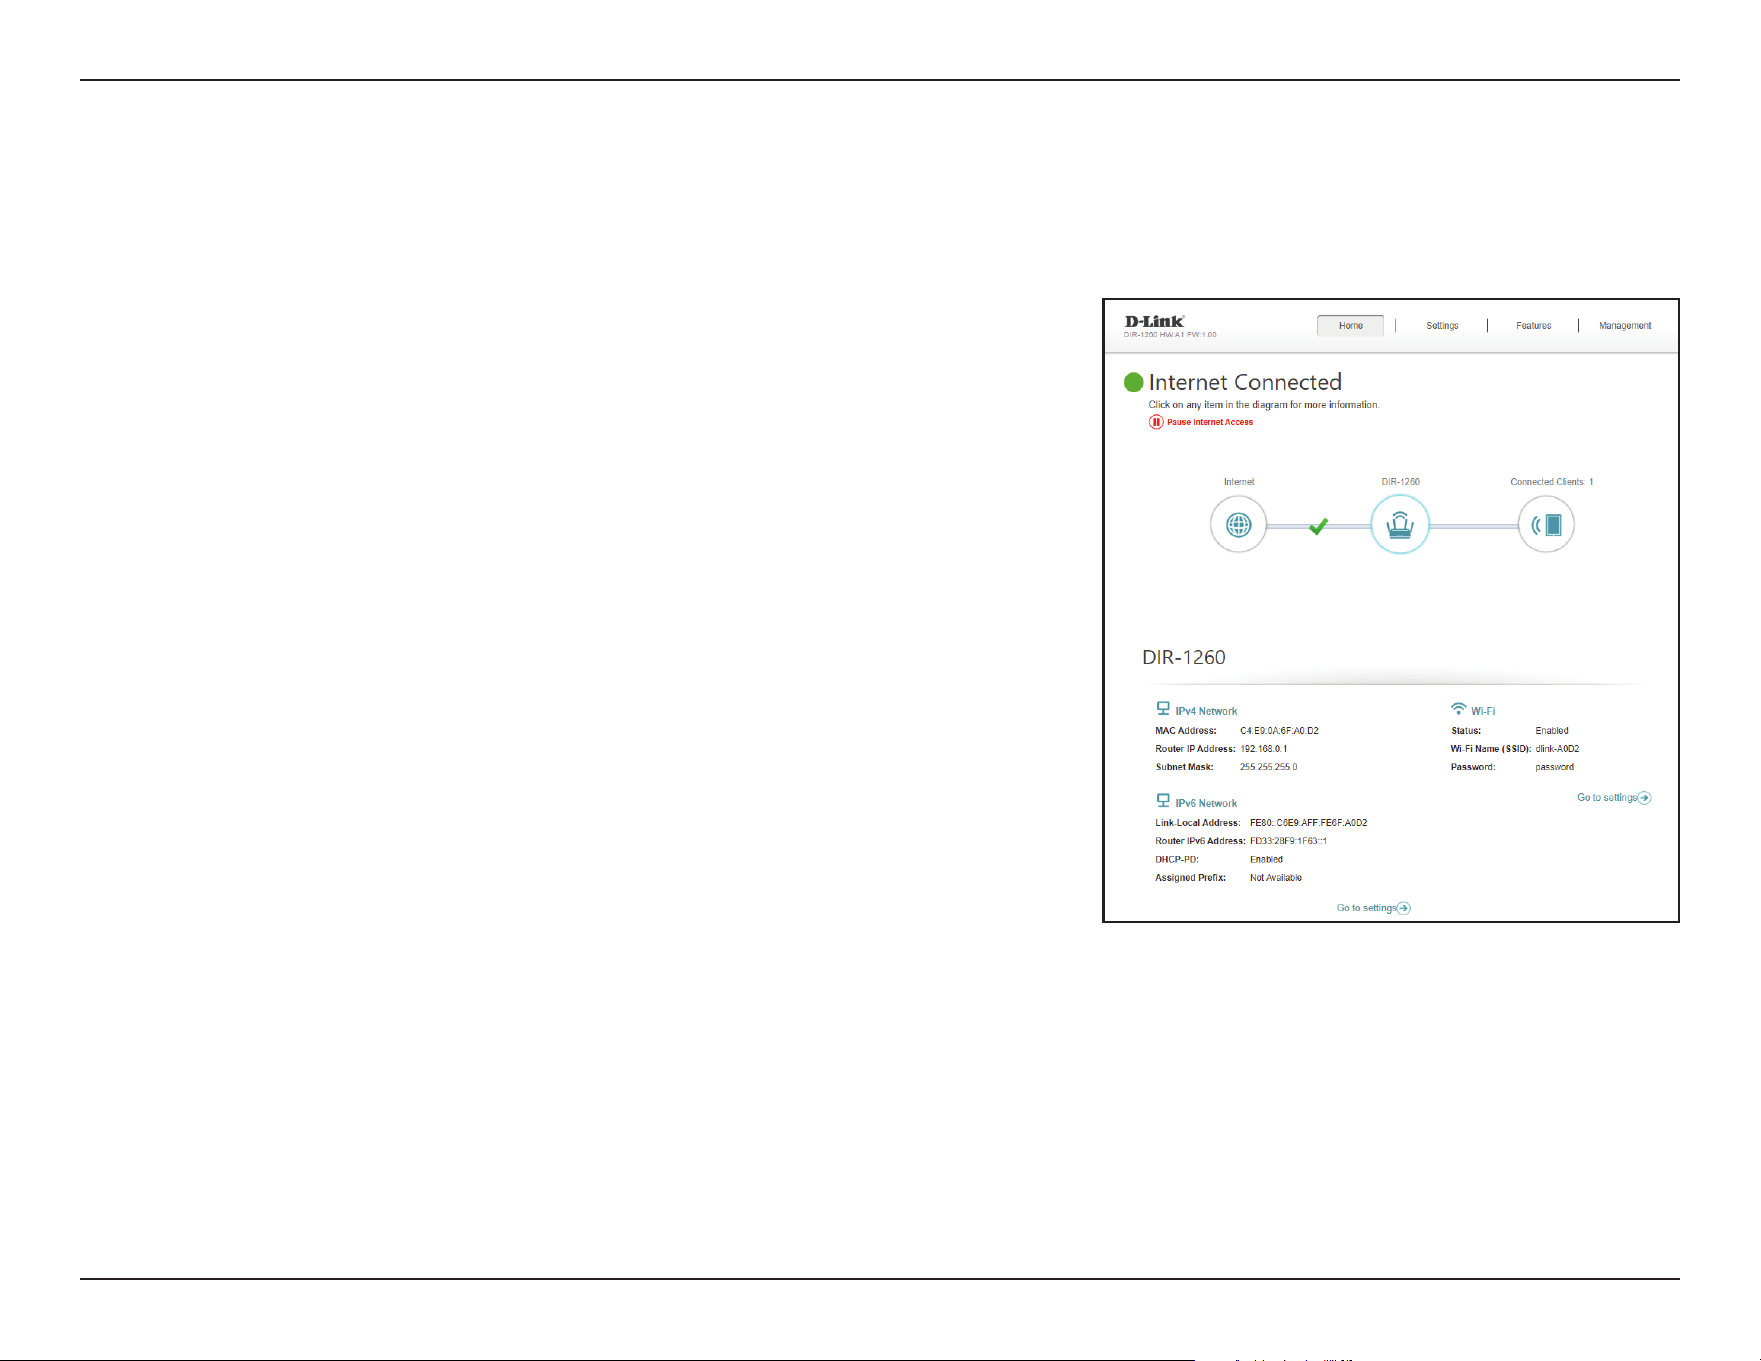The width and height of the screenshot is (1761, 1361).
Task: Click the D-Link logo
Action: [x=1154, y=321]
